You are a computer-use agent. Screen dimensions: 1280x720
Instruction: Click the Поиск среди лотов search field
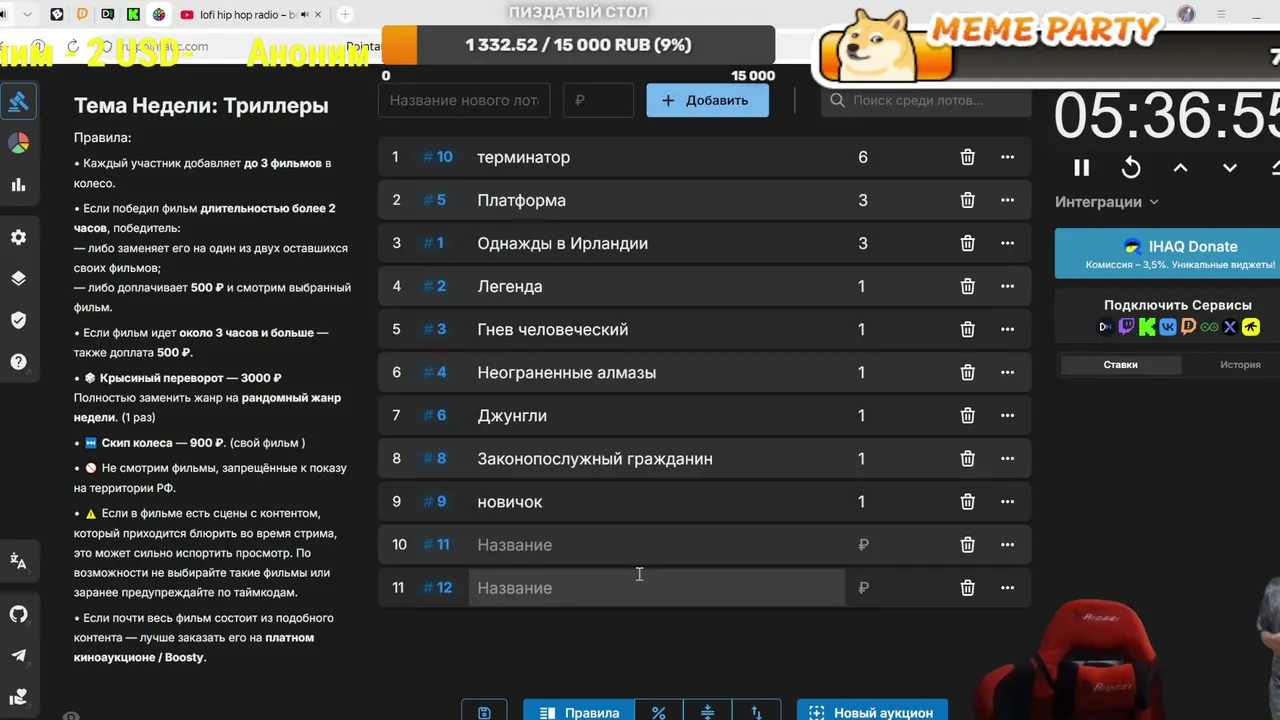pos(926,100)
